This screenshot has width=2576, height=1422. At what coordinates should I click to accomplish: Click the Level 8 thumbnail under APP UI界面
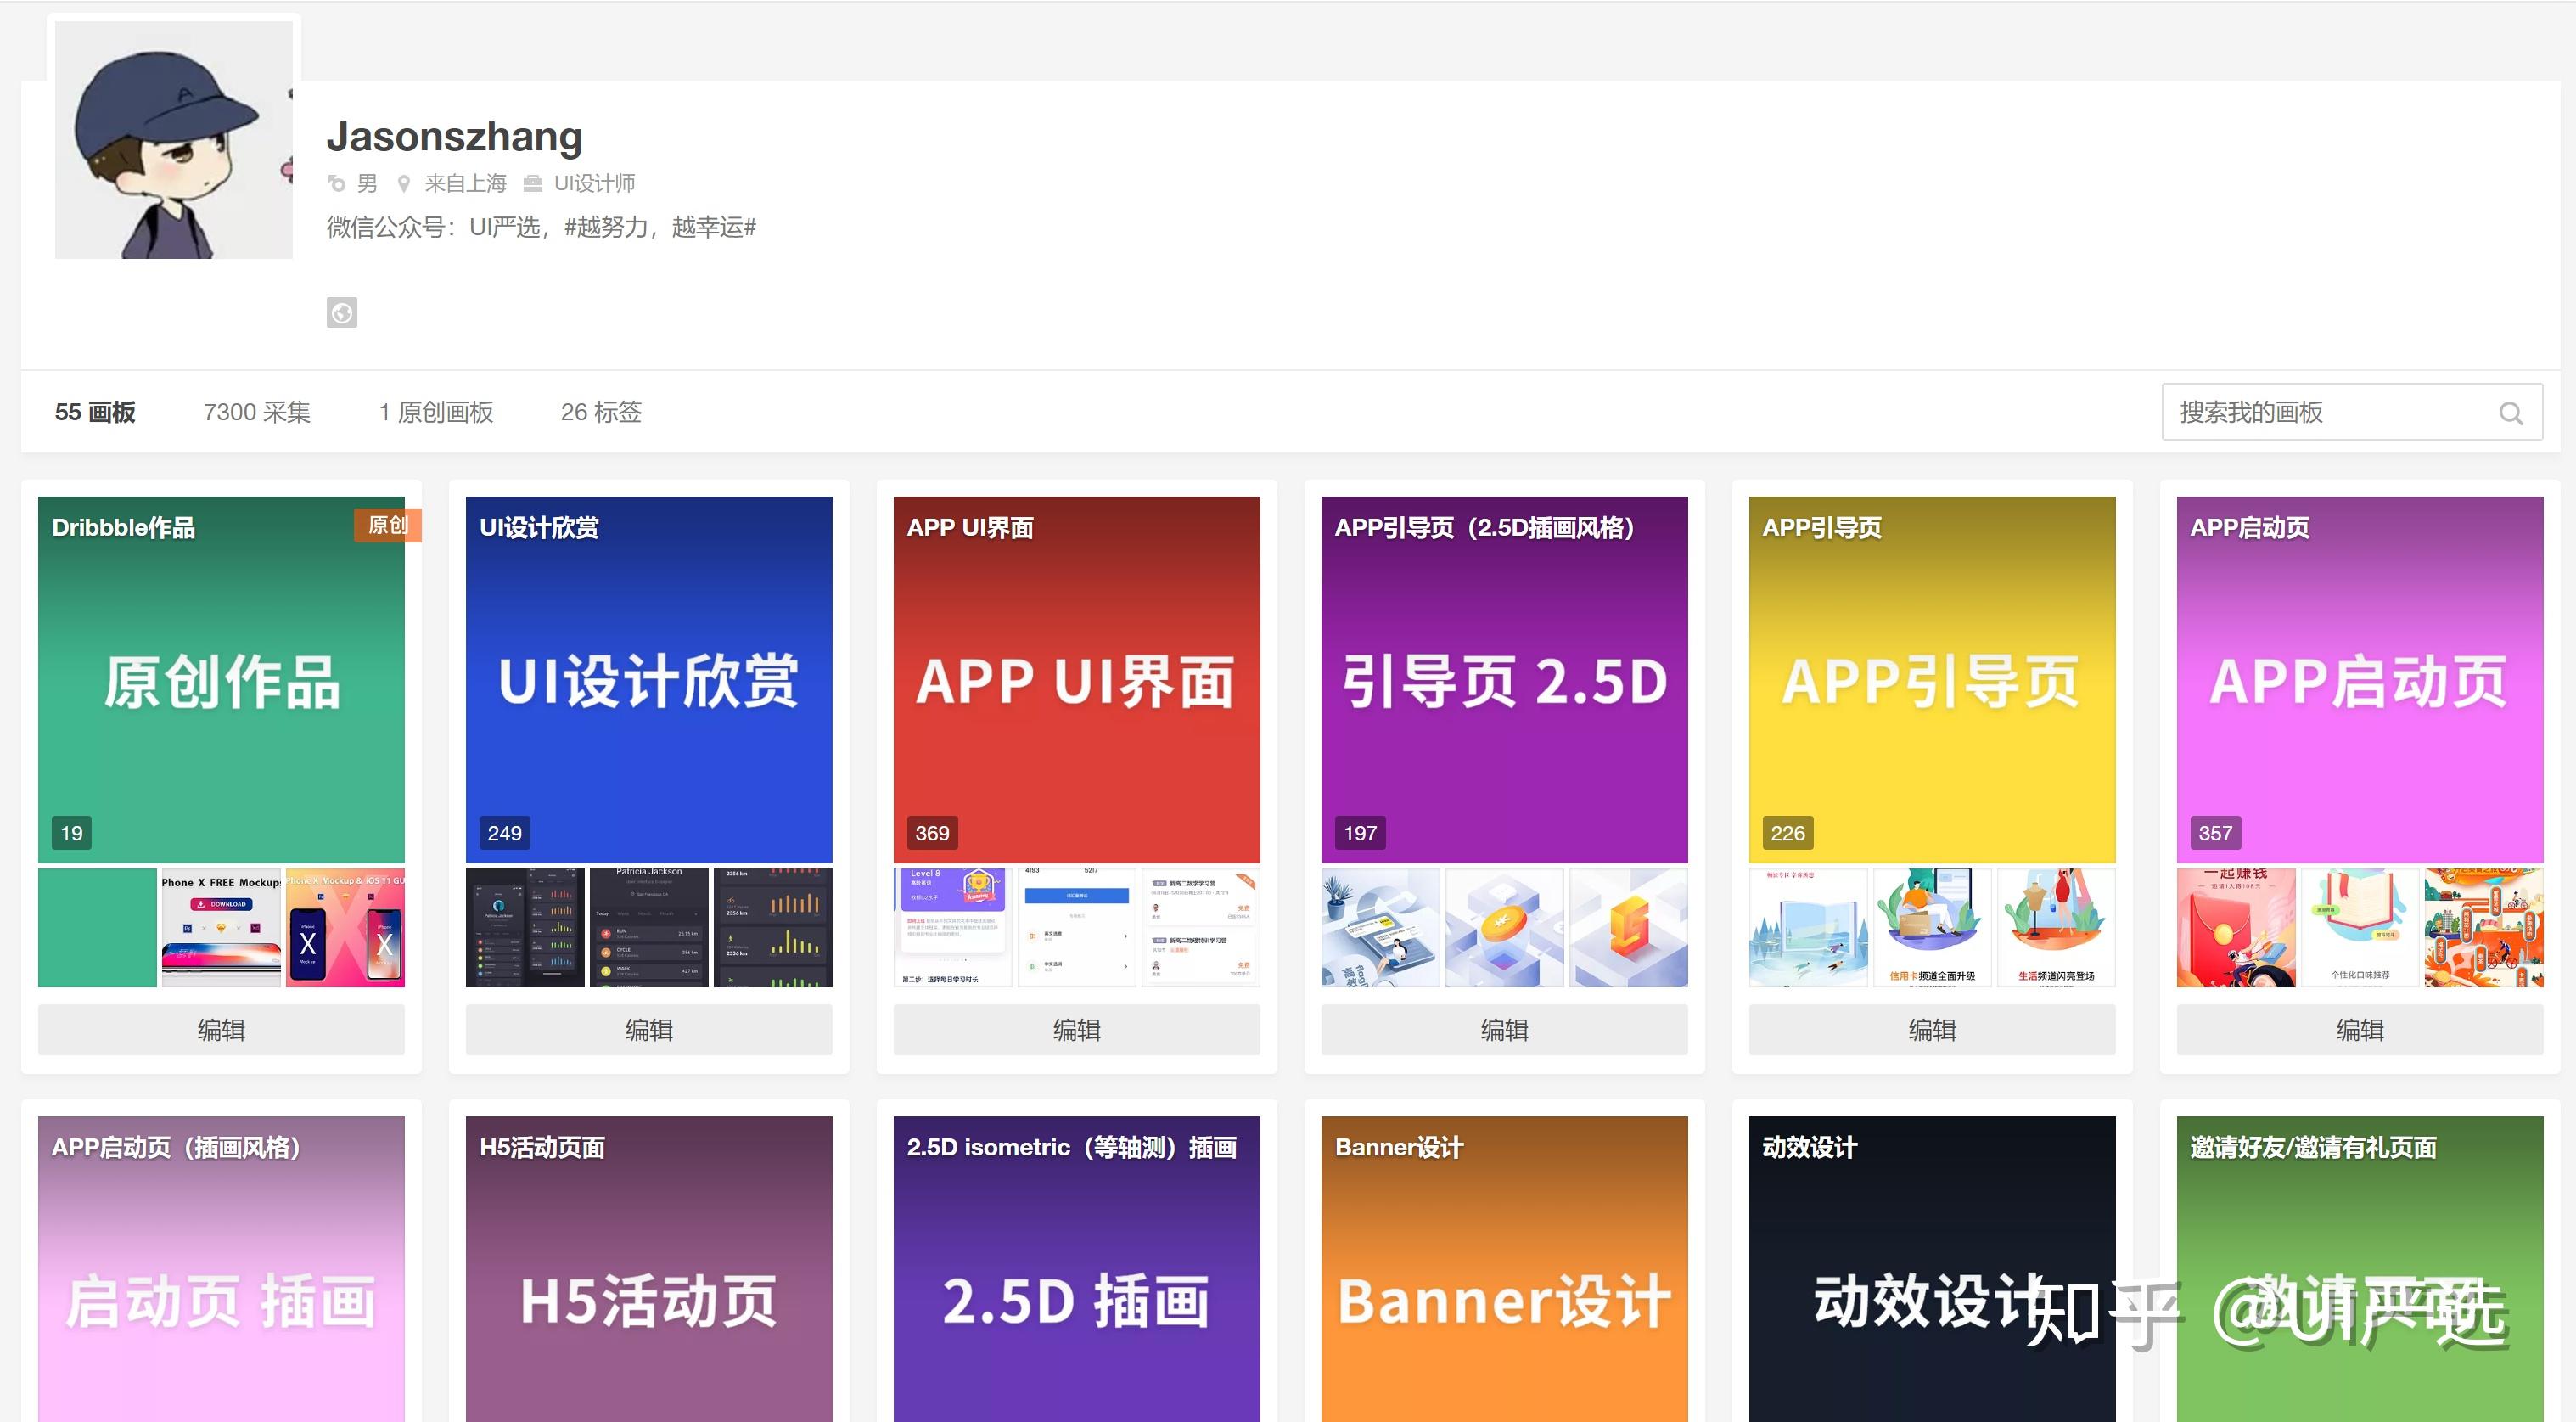coord(953,928)
